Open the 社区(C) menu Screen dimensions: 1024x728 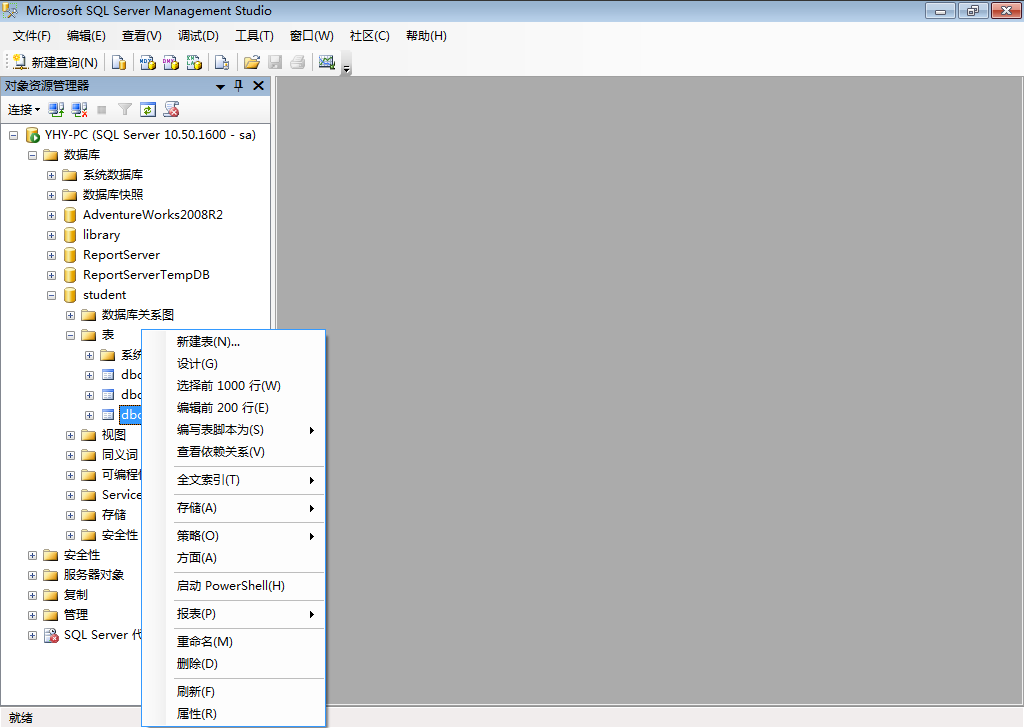370,36
